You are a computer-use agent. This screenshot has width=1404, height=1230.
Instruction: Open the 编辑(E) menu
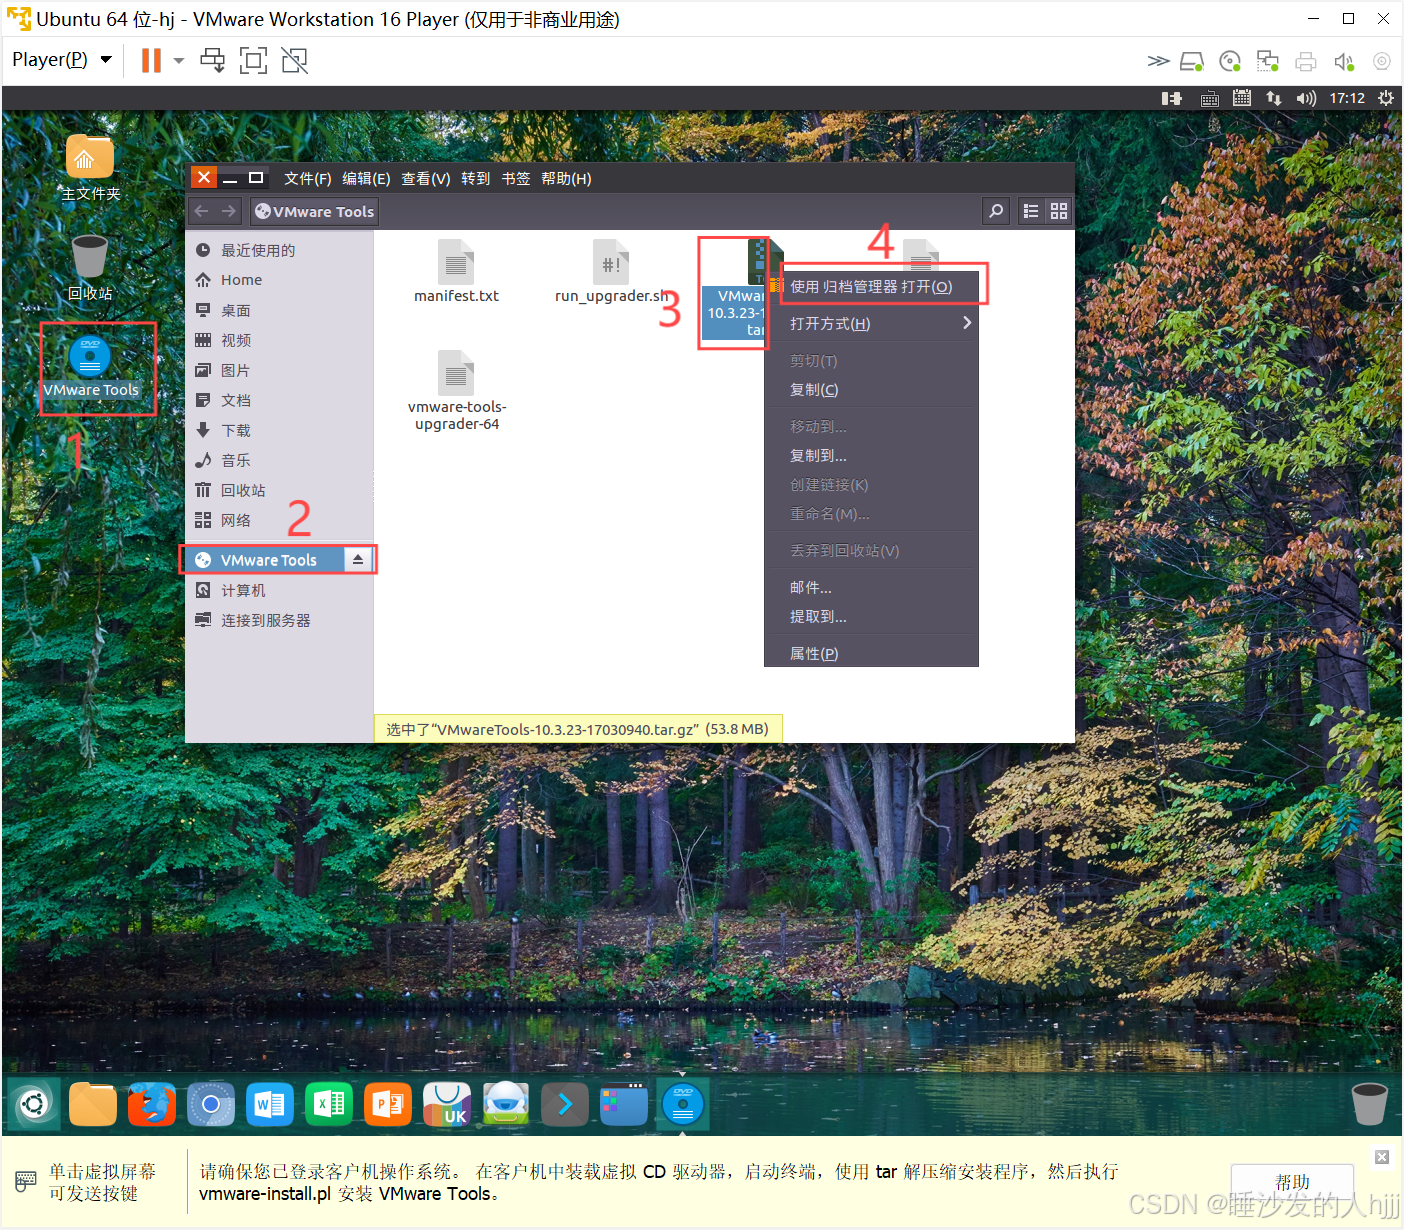(x=366, y=178)
